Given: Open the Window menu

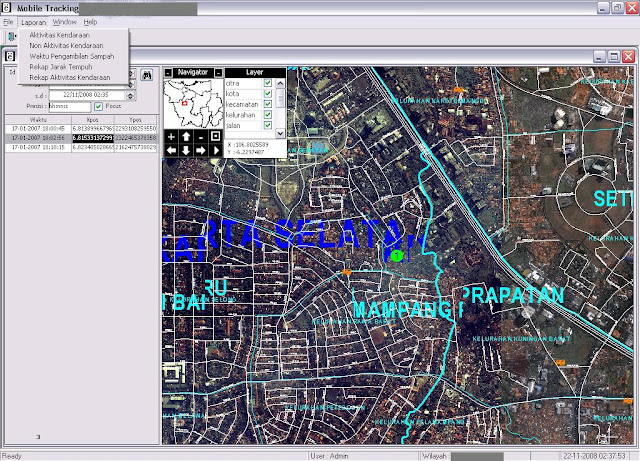Looking at the screenshot, I should click(64, 21).
